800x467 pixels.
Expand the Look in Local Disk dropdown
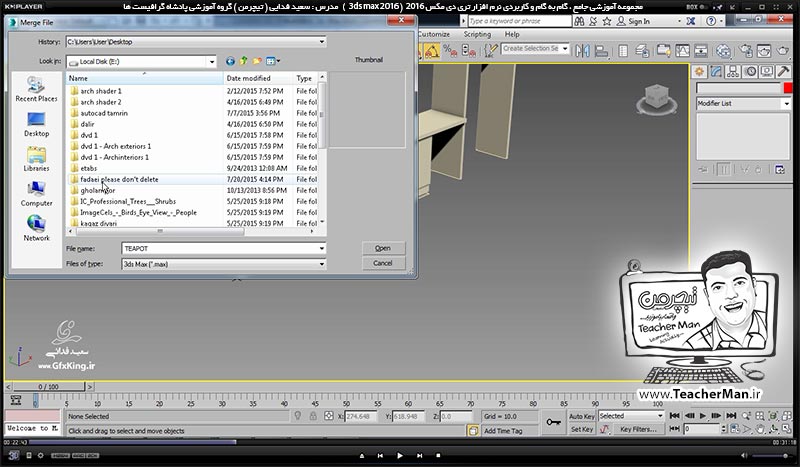[x=212, y=62]
